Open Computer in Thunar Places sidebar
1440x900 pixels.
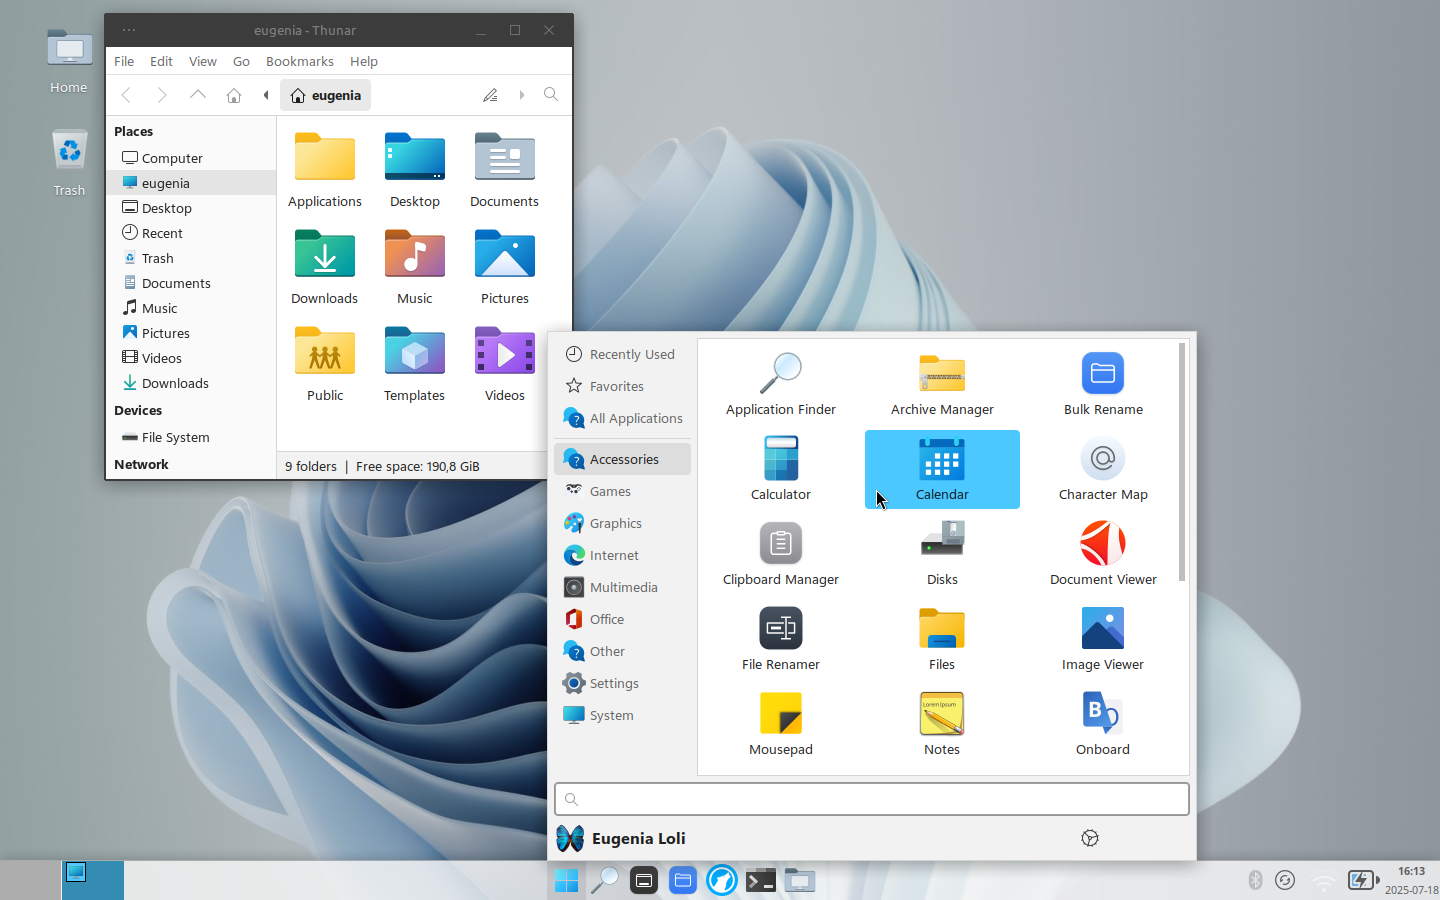[191, 158]
